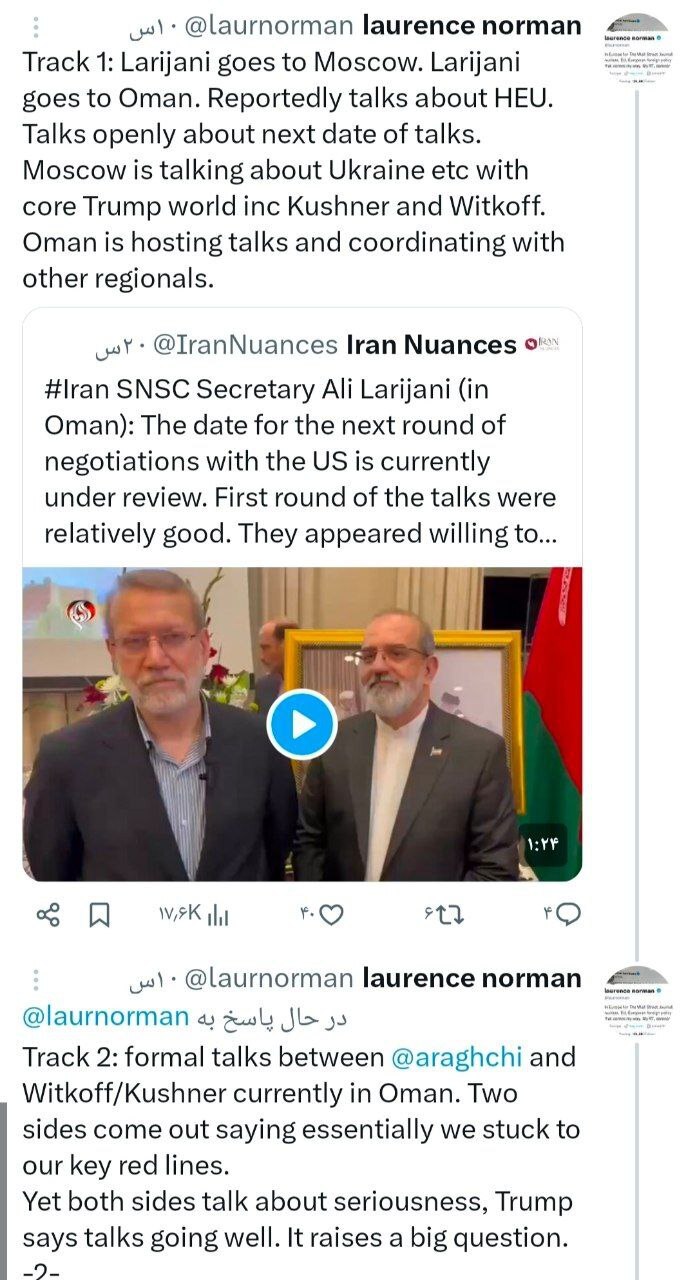This screenshot has height=1280, width=695.
Task: Play the Larijani video
Action: pos(302,724)
